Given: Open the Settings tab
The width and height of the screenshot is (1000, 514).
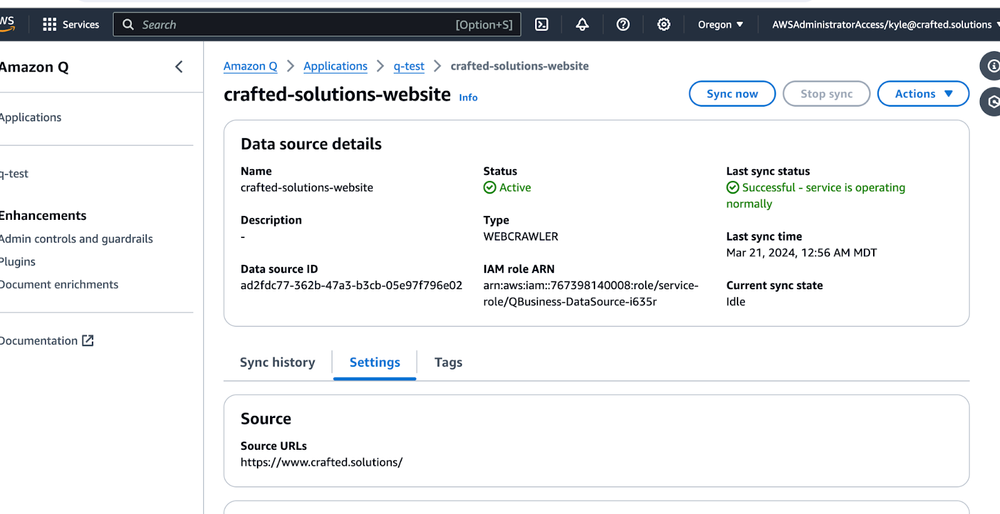Looking at the screenshot, I should [x=375, y=363].
